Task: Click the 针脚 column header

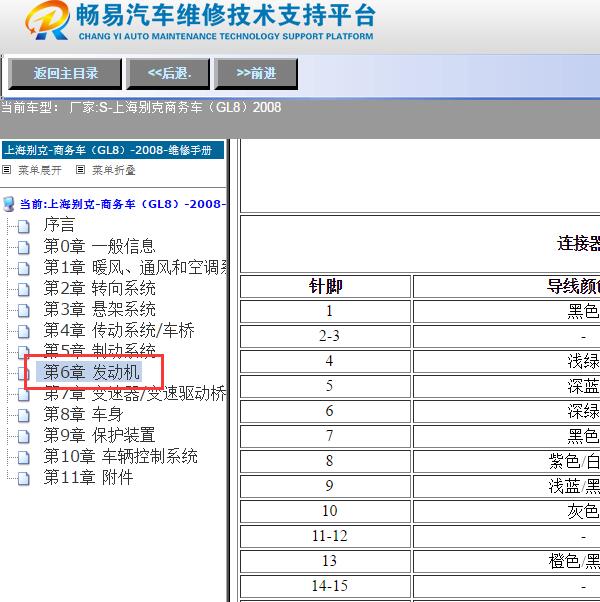Action: click(326, 286)
